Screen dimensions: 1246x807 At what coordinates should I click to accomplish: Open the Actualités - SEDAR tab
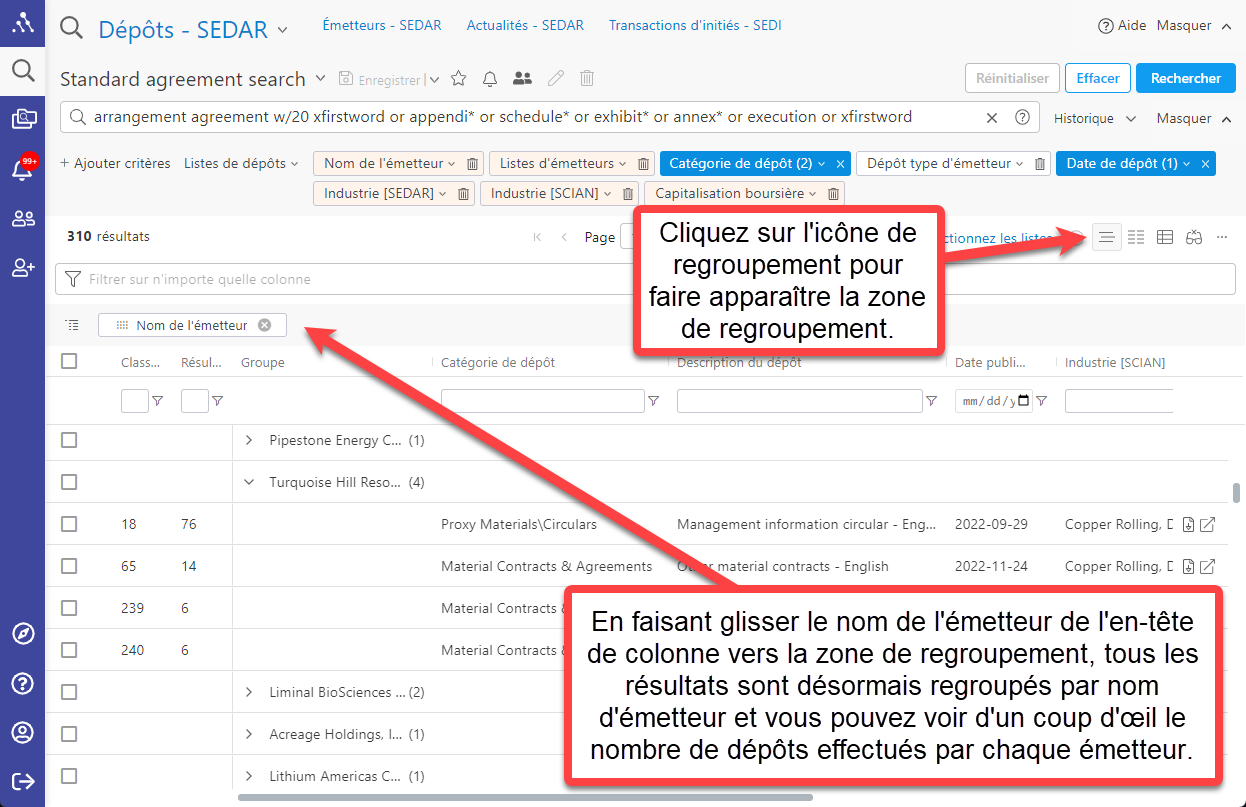(525, 25)
